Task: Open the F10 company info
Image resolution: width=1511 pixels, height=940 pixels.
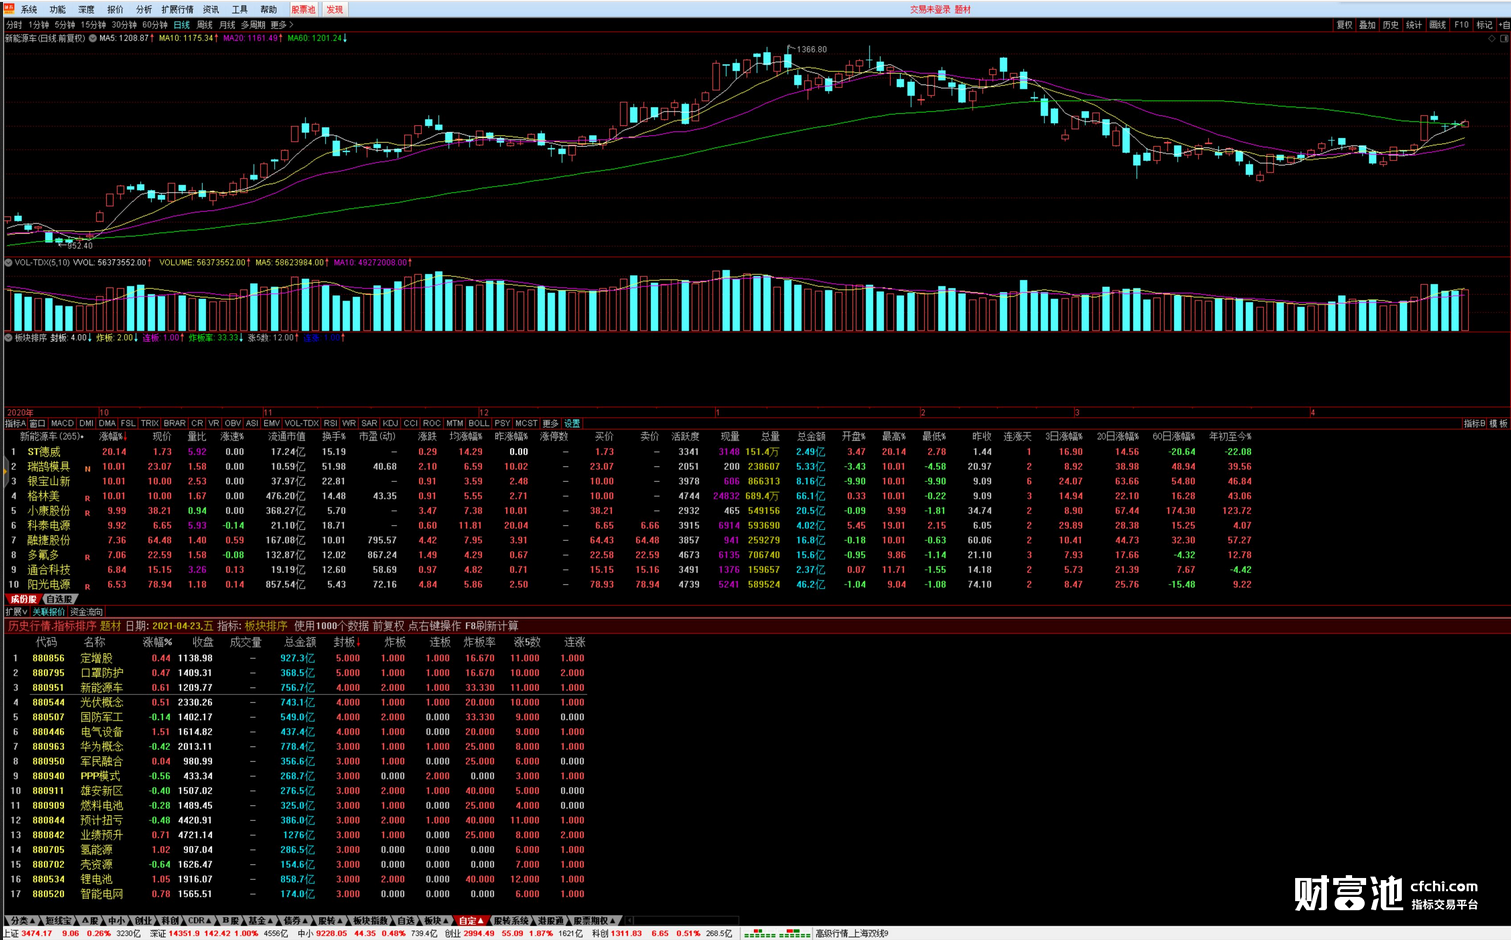Action: pos(1461,25)
